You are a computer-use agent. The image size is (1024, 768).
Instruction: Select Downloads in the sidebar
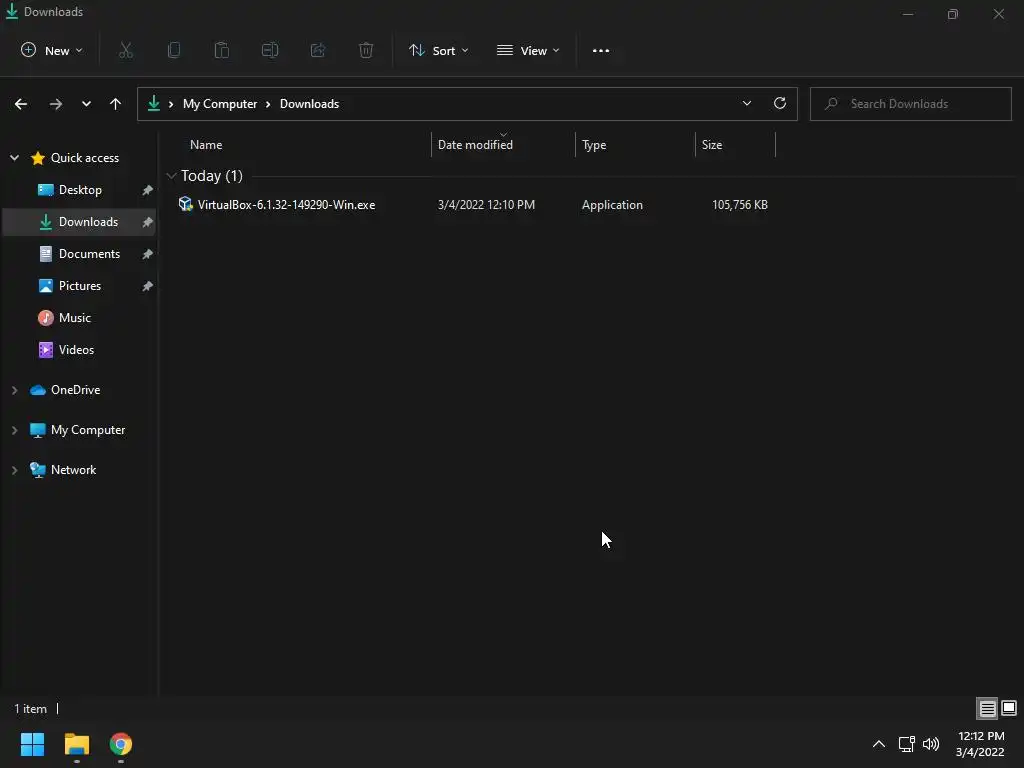pos(79,222)
